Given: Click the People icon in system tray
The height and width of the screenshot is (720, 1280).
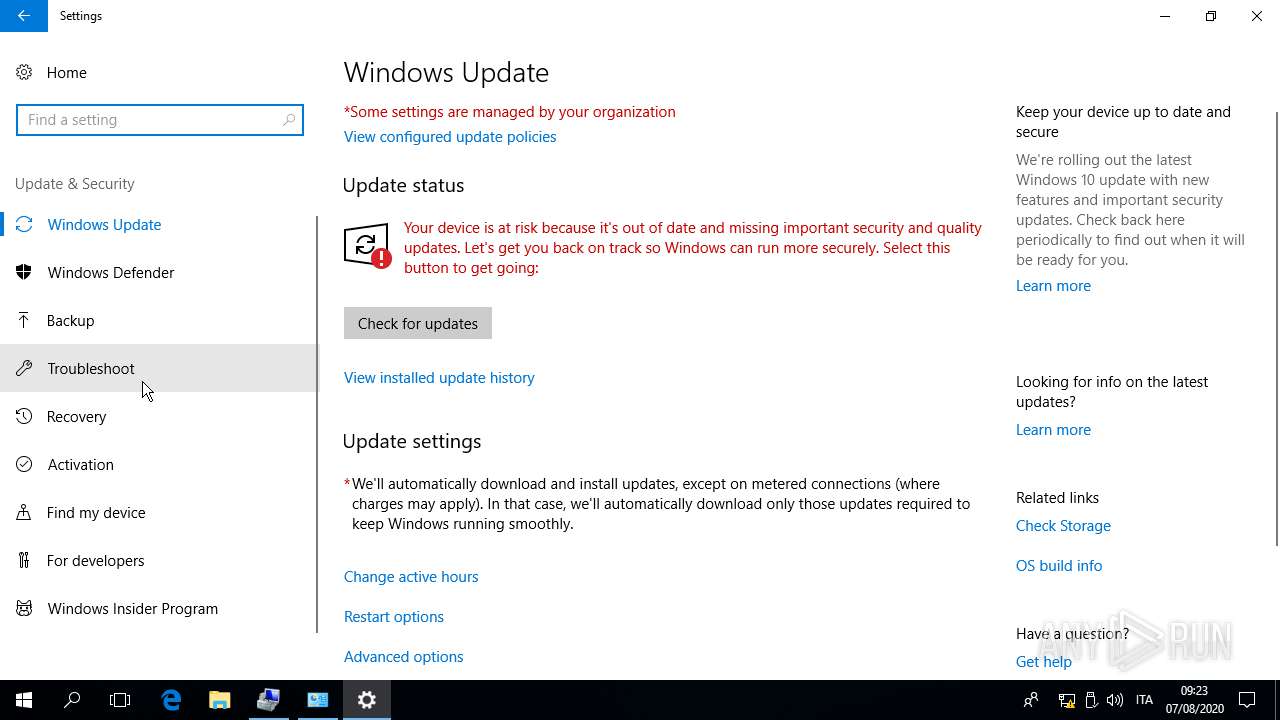Looking at the screenshot, I should [1031, 700].
